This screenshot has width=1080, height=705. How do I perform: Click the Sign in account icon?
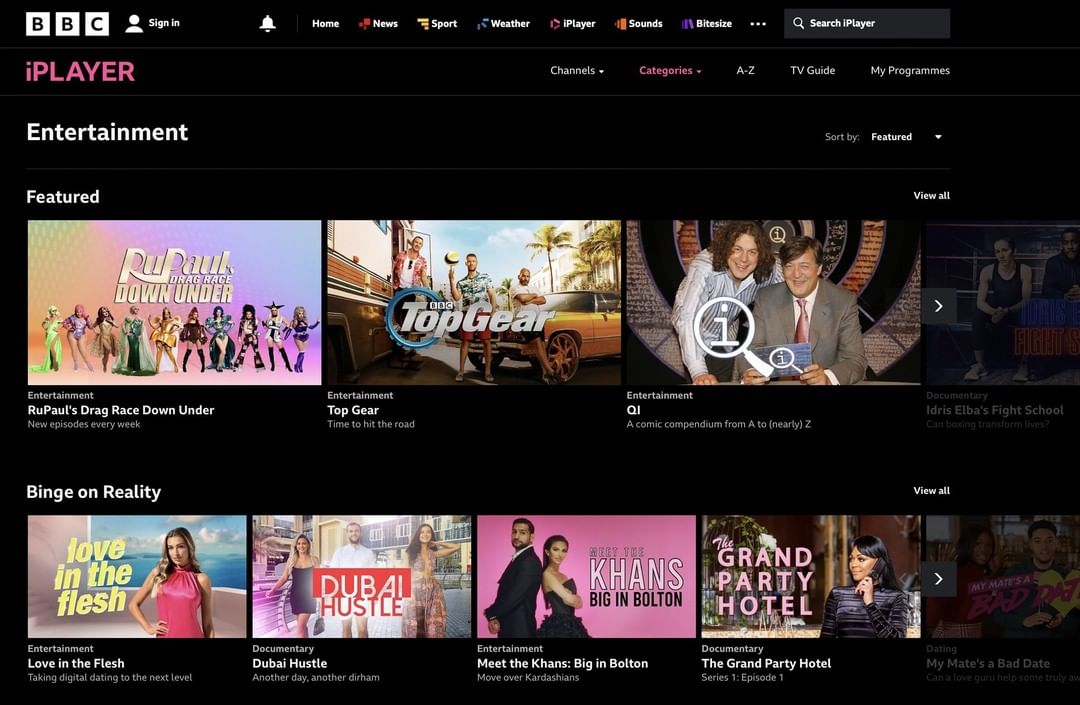click(134, 24)
